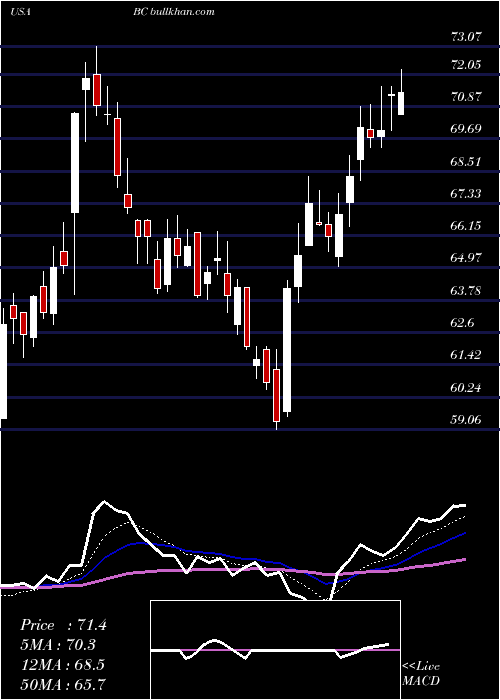Click the BC bullkhan.com title text
The height and width of the screenshot is (700, 500).
(174, 12)
